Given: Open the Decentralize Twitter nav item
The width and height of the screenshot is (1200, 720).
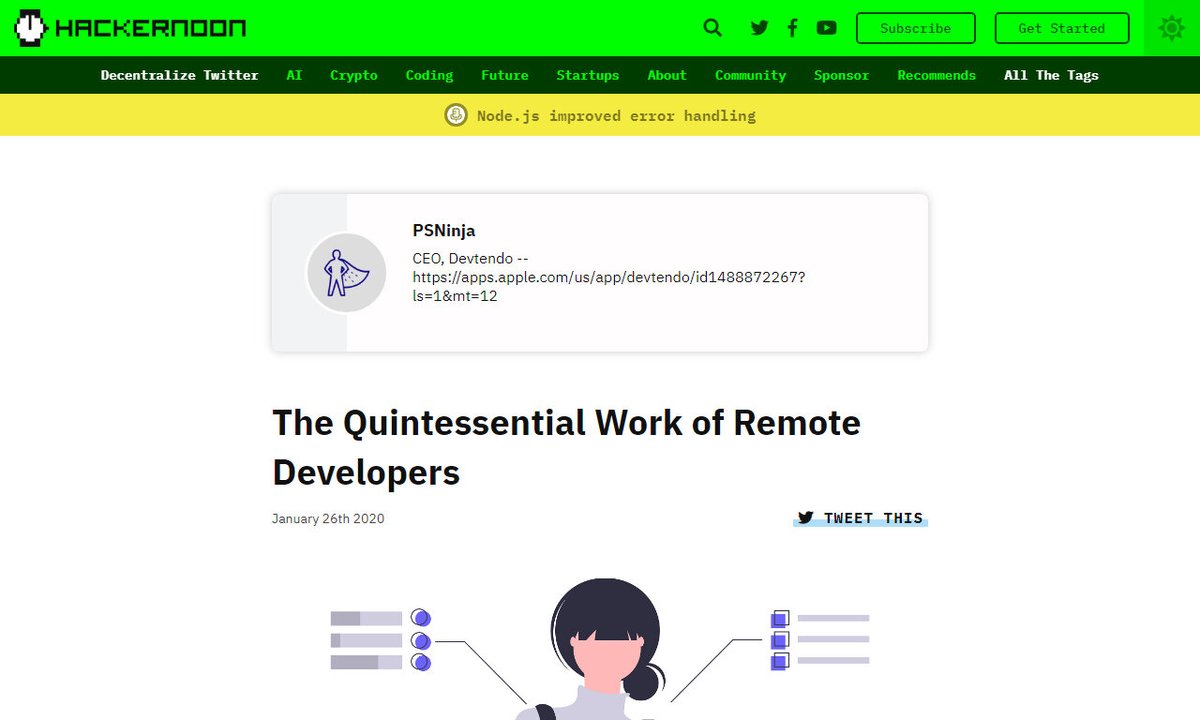Looking at the screenshot, I should 180,75.
